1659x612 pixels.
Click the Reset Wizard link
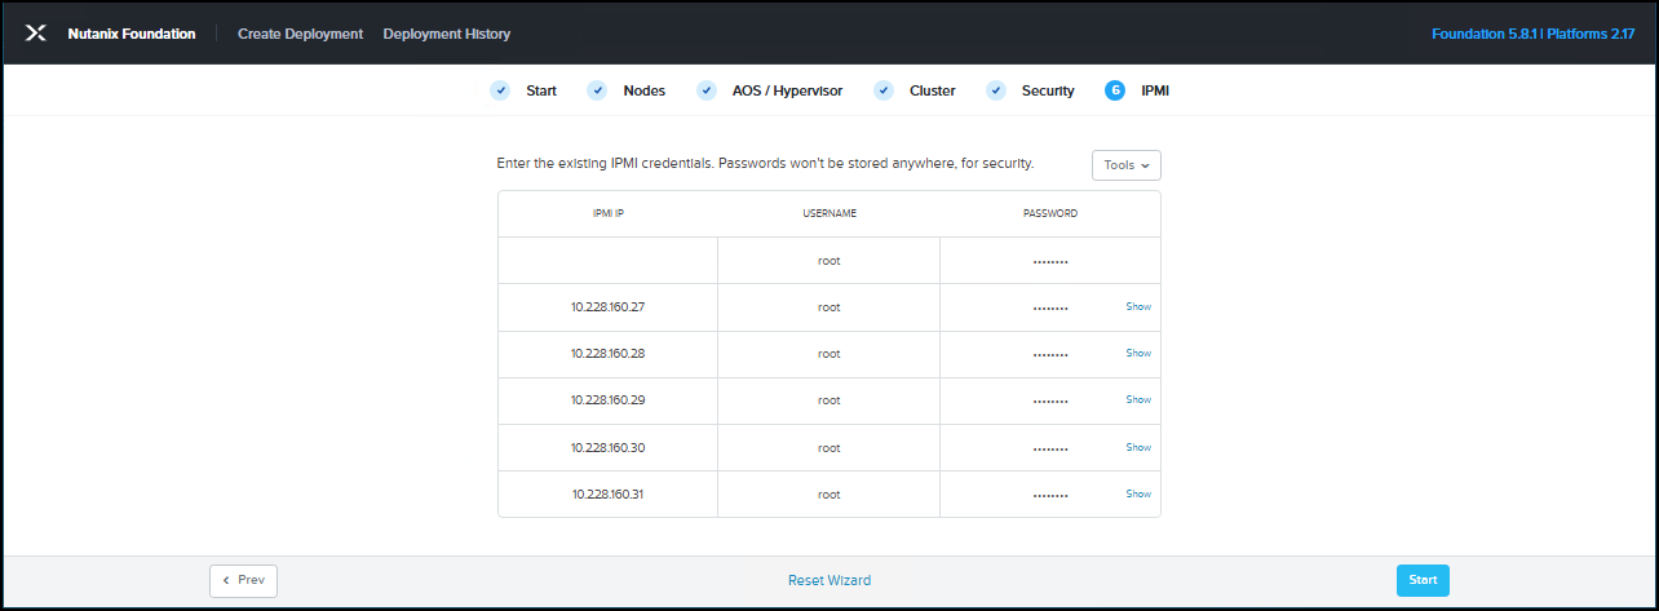829,580
